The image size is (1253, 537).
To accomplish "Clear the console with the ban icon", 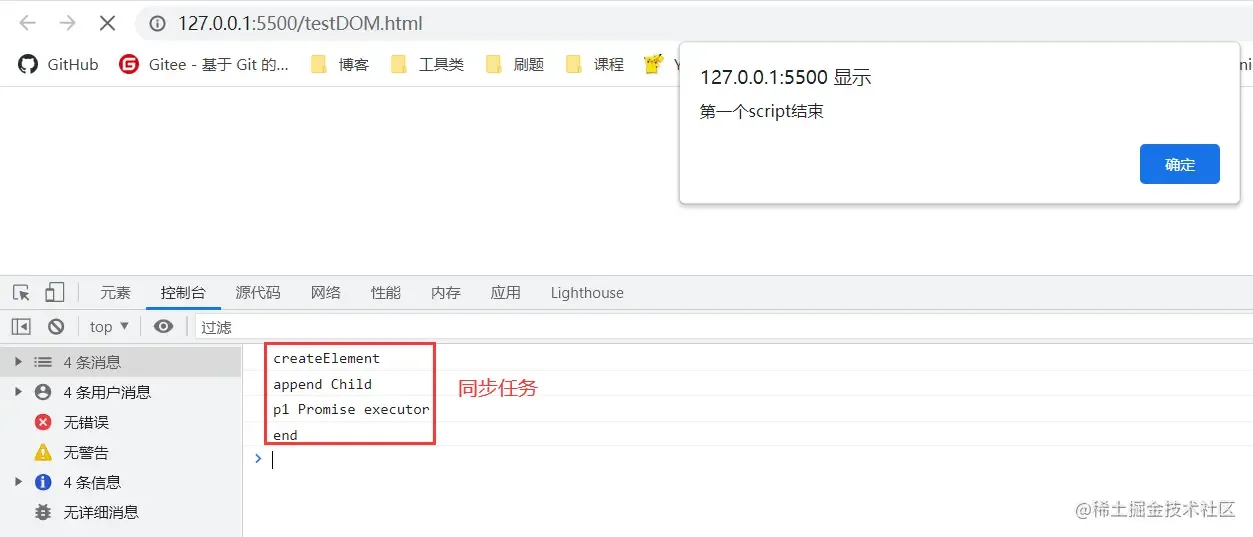I will pyautogui.click(x=56, y=326).
